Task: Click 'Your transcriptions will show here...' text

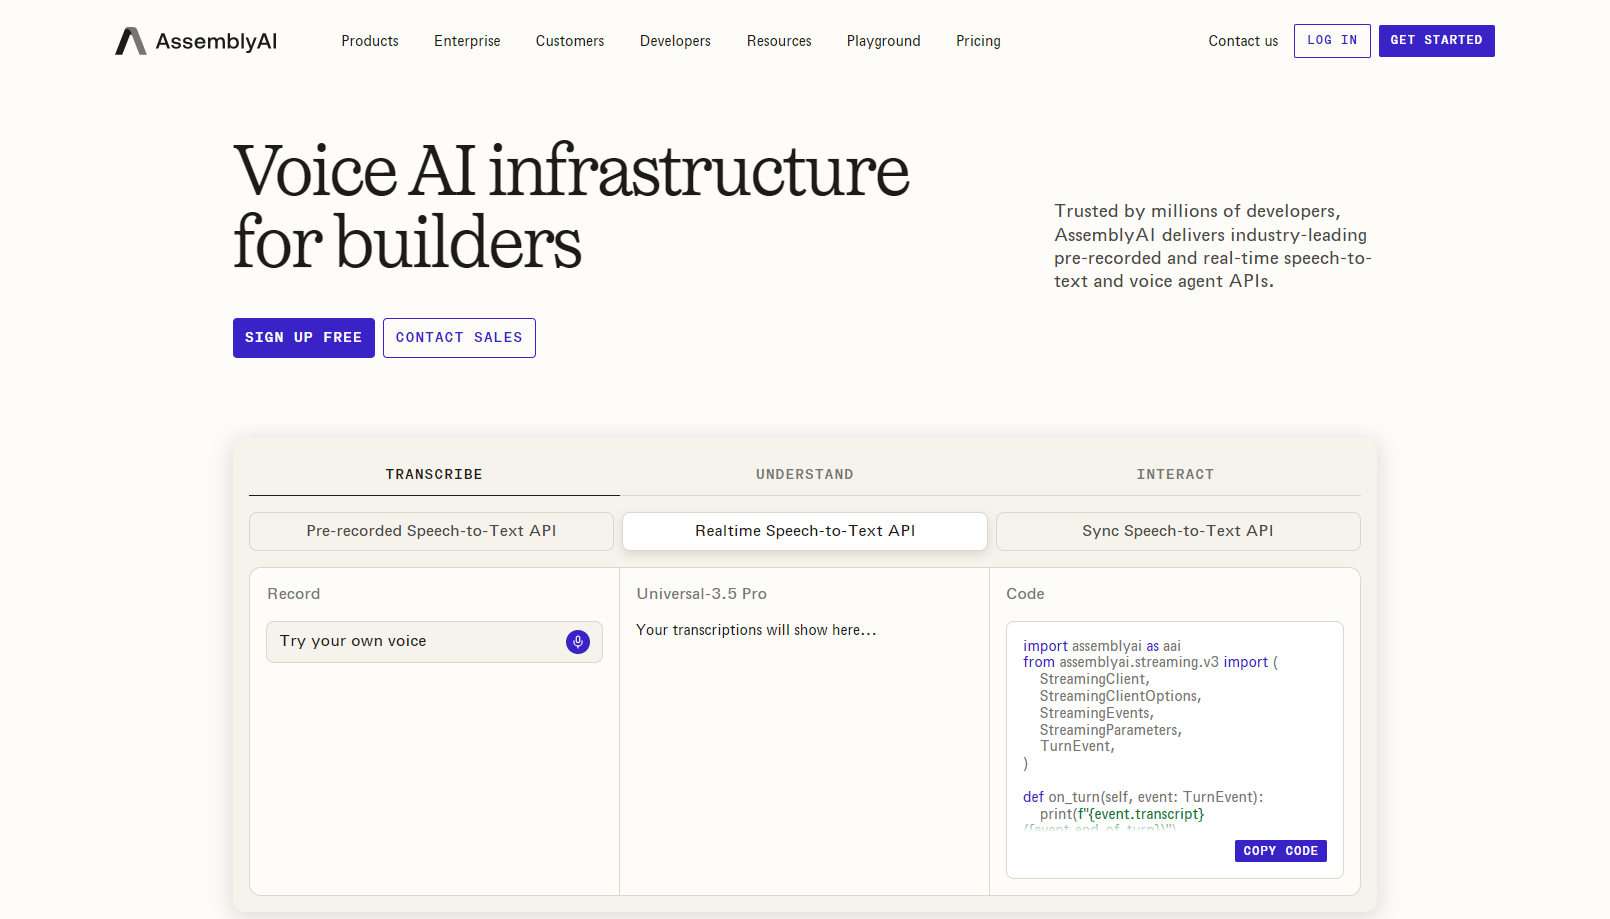Action: [x=756, y=630]
